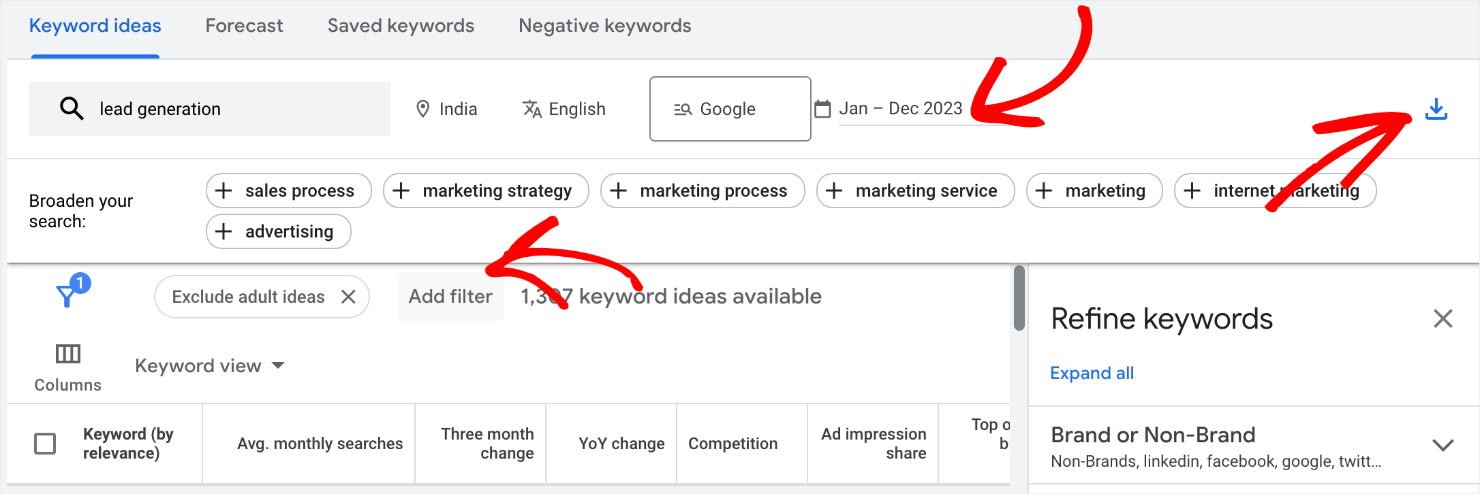
Task: Click the language icon next to English
Action: click(x=532, y=109)
